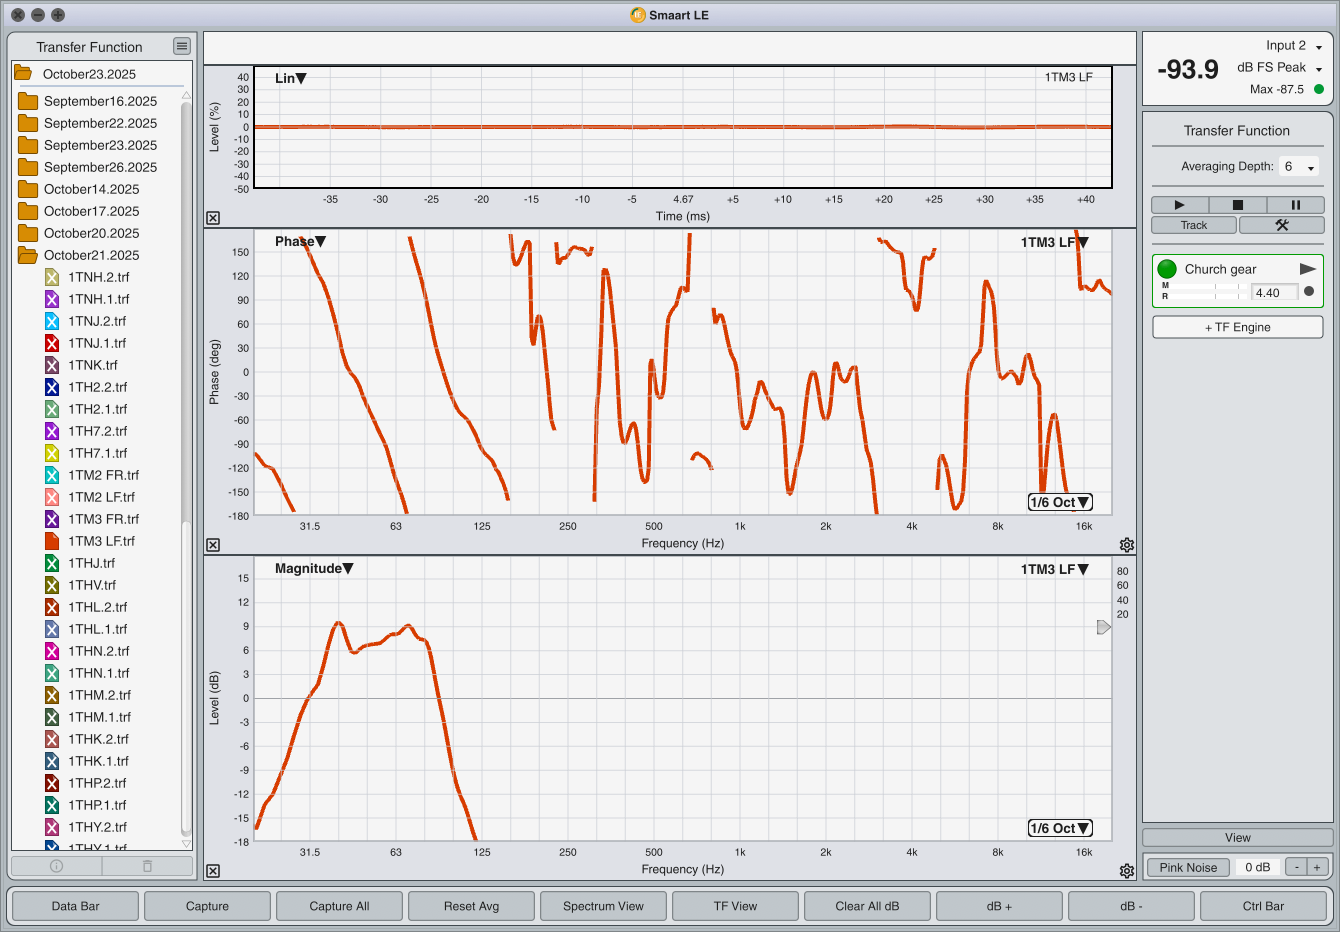Toggle visibility of 1TM3 LF.trf trace
Image resolution: width=1340 pixels, height=932 pixels.
click(x=52, y=541)
